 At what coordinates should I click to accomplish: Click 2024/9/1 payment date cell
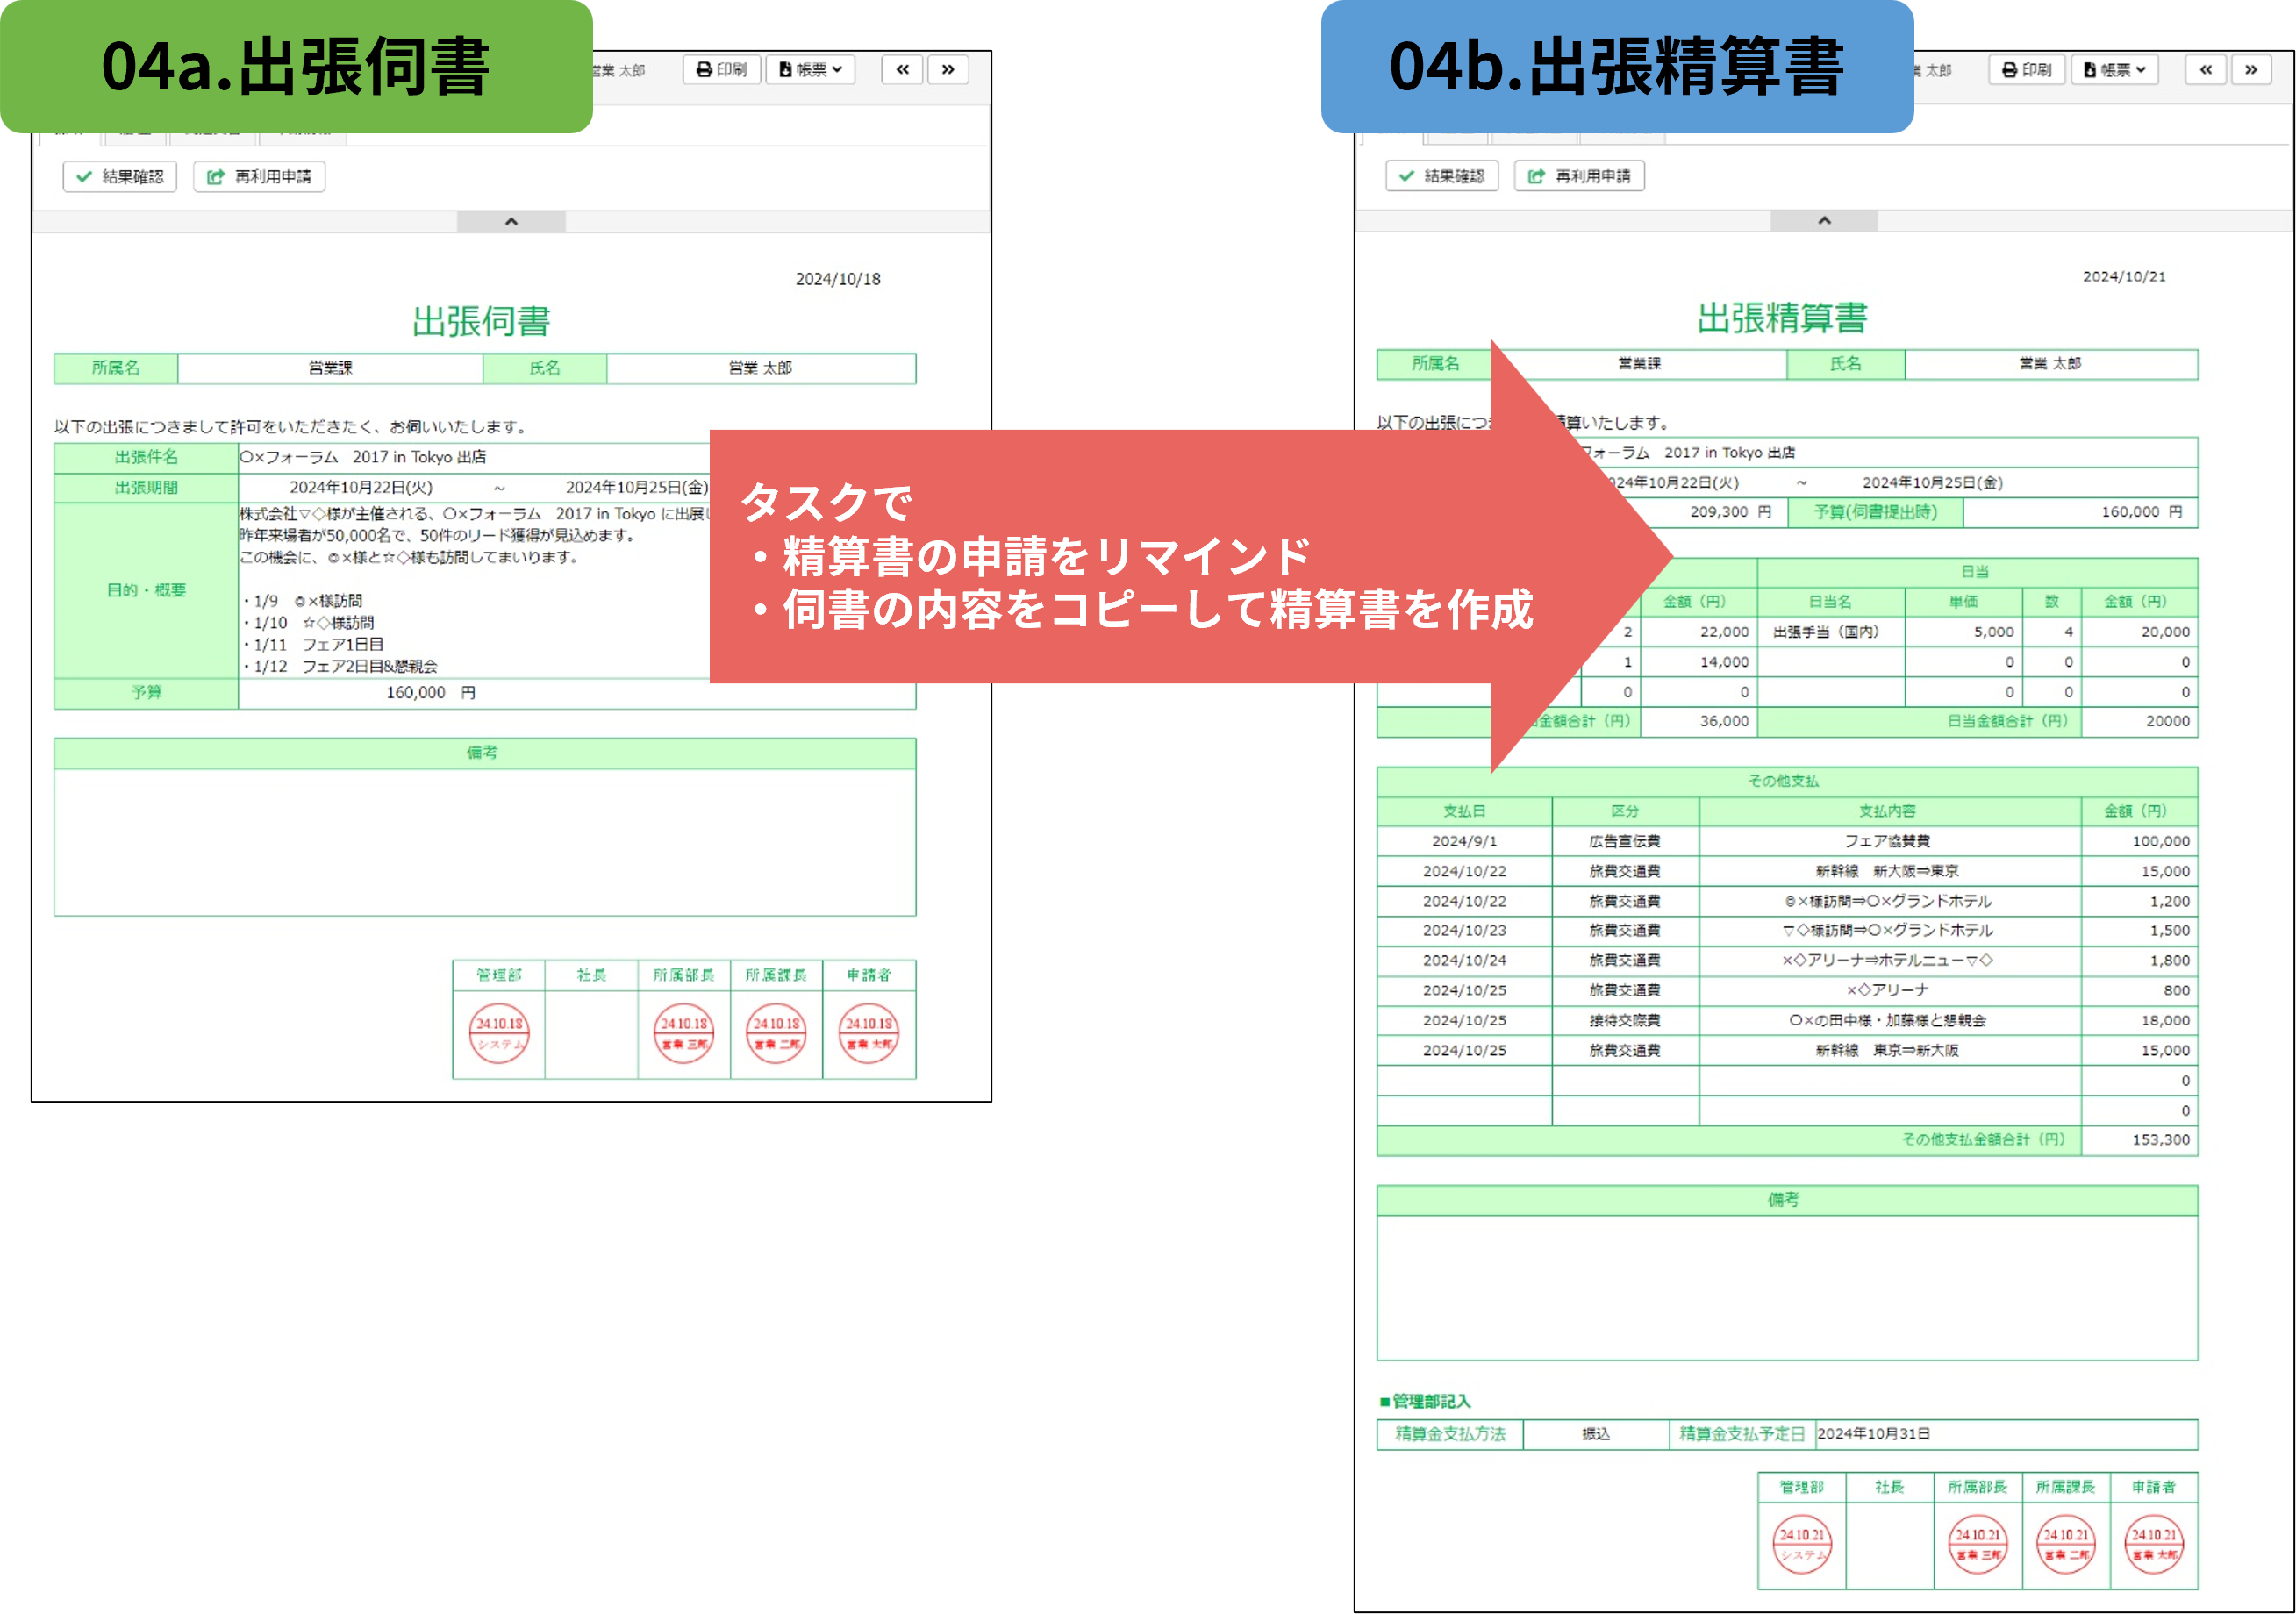point(1464,841)
